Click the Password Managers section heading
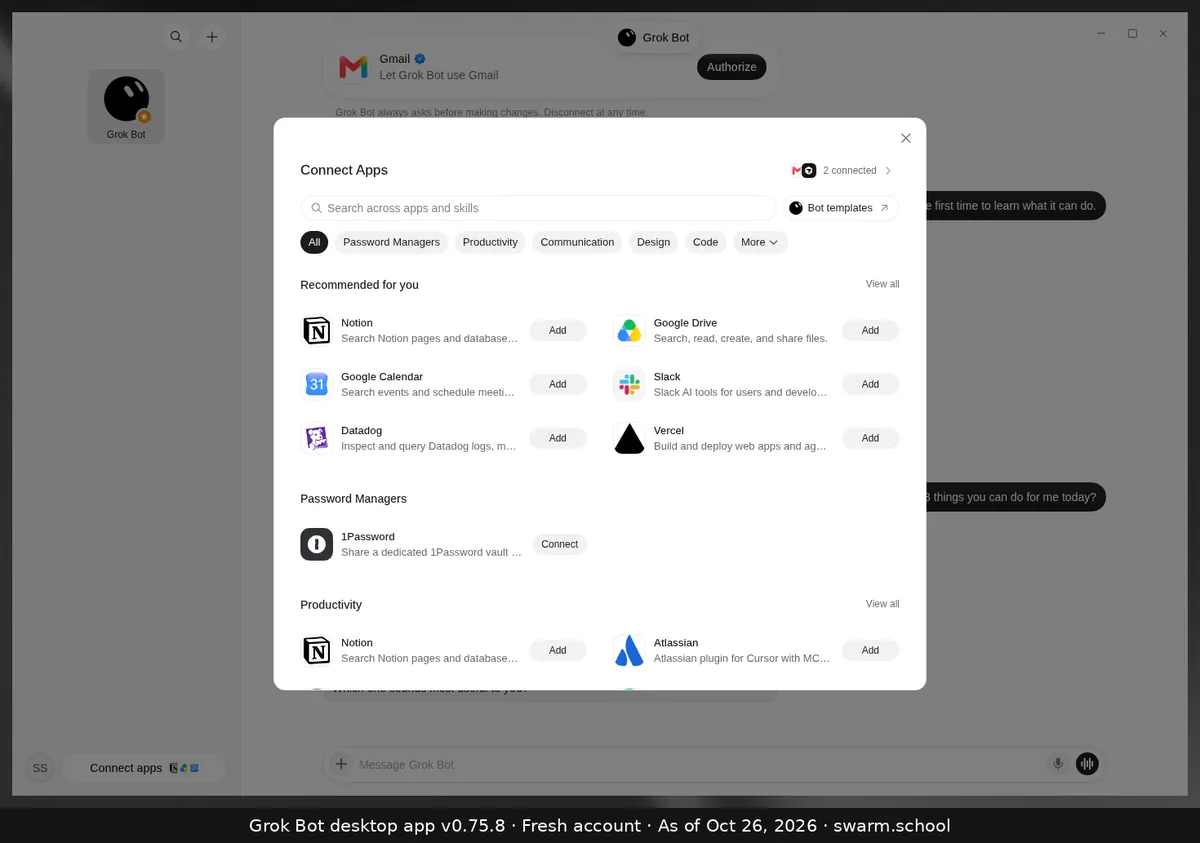 tap(353, 499)
